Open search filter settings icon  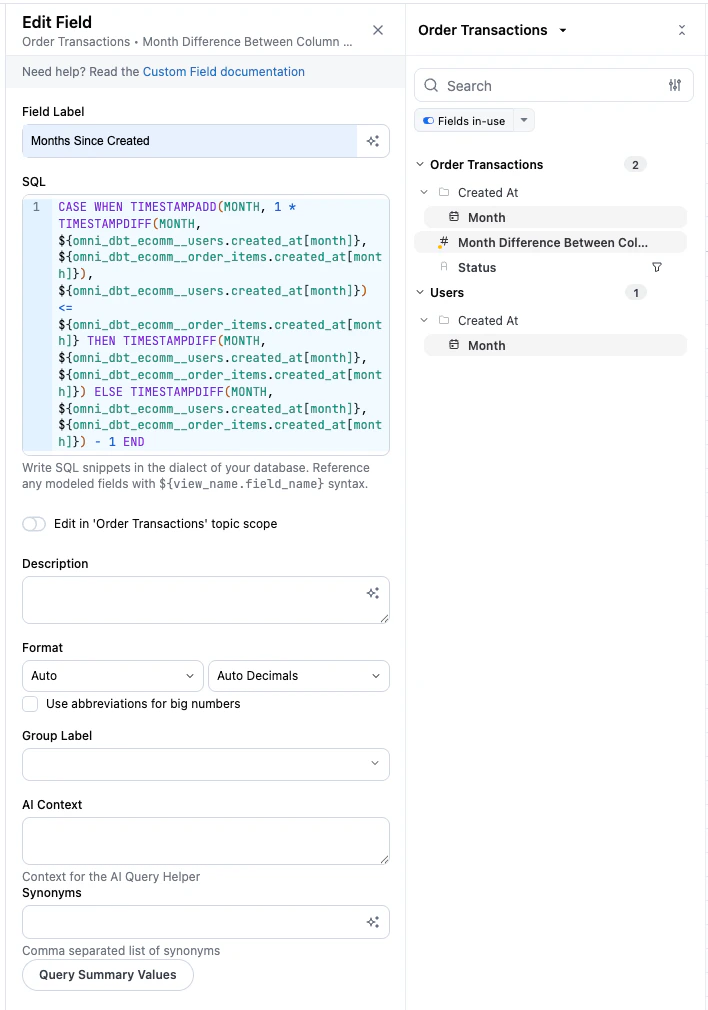coord(675,85)
